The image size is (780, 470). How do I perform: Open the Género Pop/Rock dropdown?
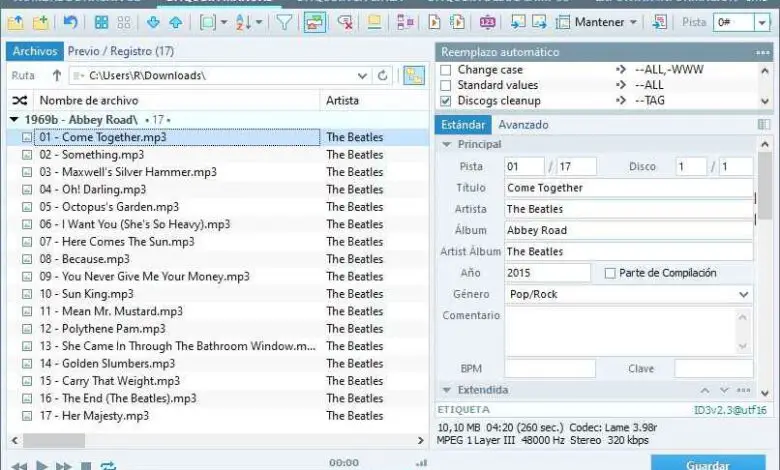[743, 294]
